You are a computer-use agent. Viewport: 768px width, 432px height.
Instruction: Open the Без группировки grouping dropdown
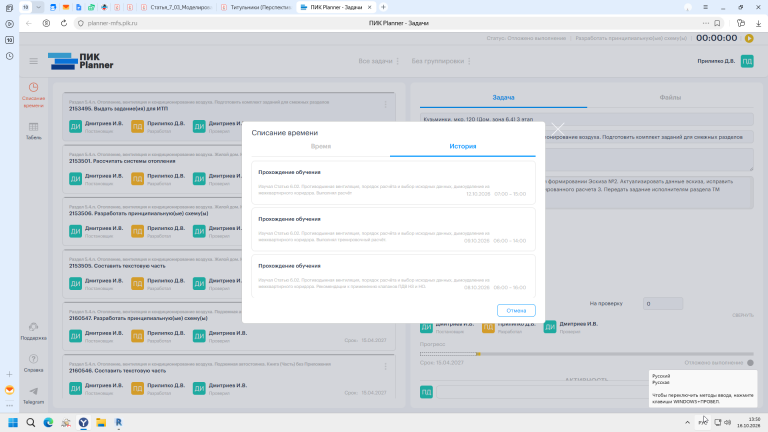pyautogui.click(x=441, y=61)
